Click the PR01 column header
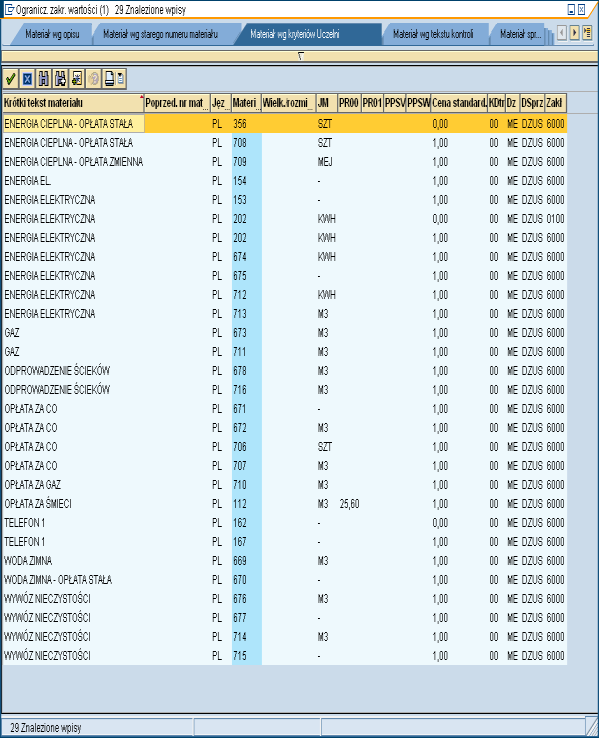Viewport: 599px width, 738px height. (x=372, y=103)
